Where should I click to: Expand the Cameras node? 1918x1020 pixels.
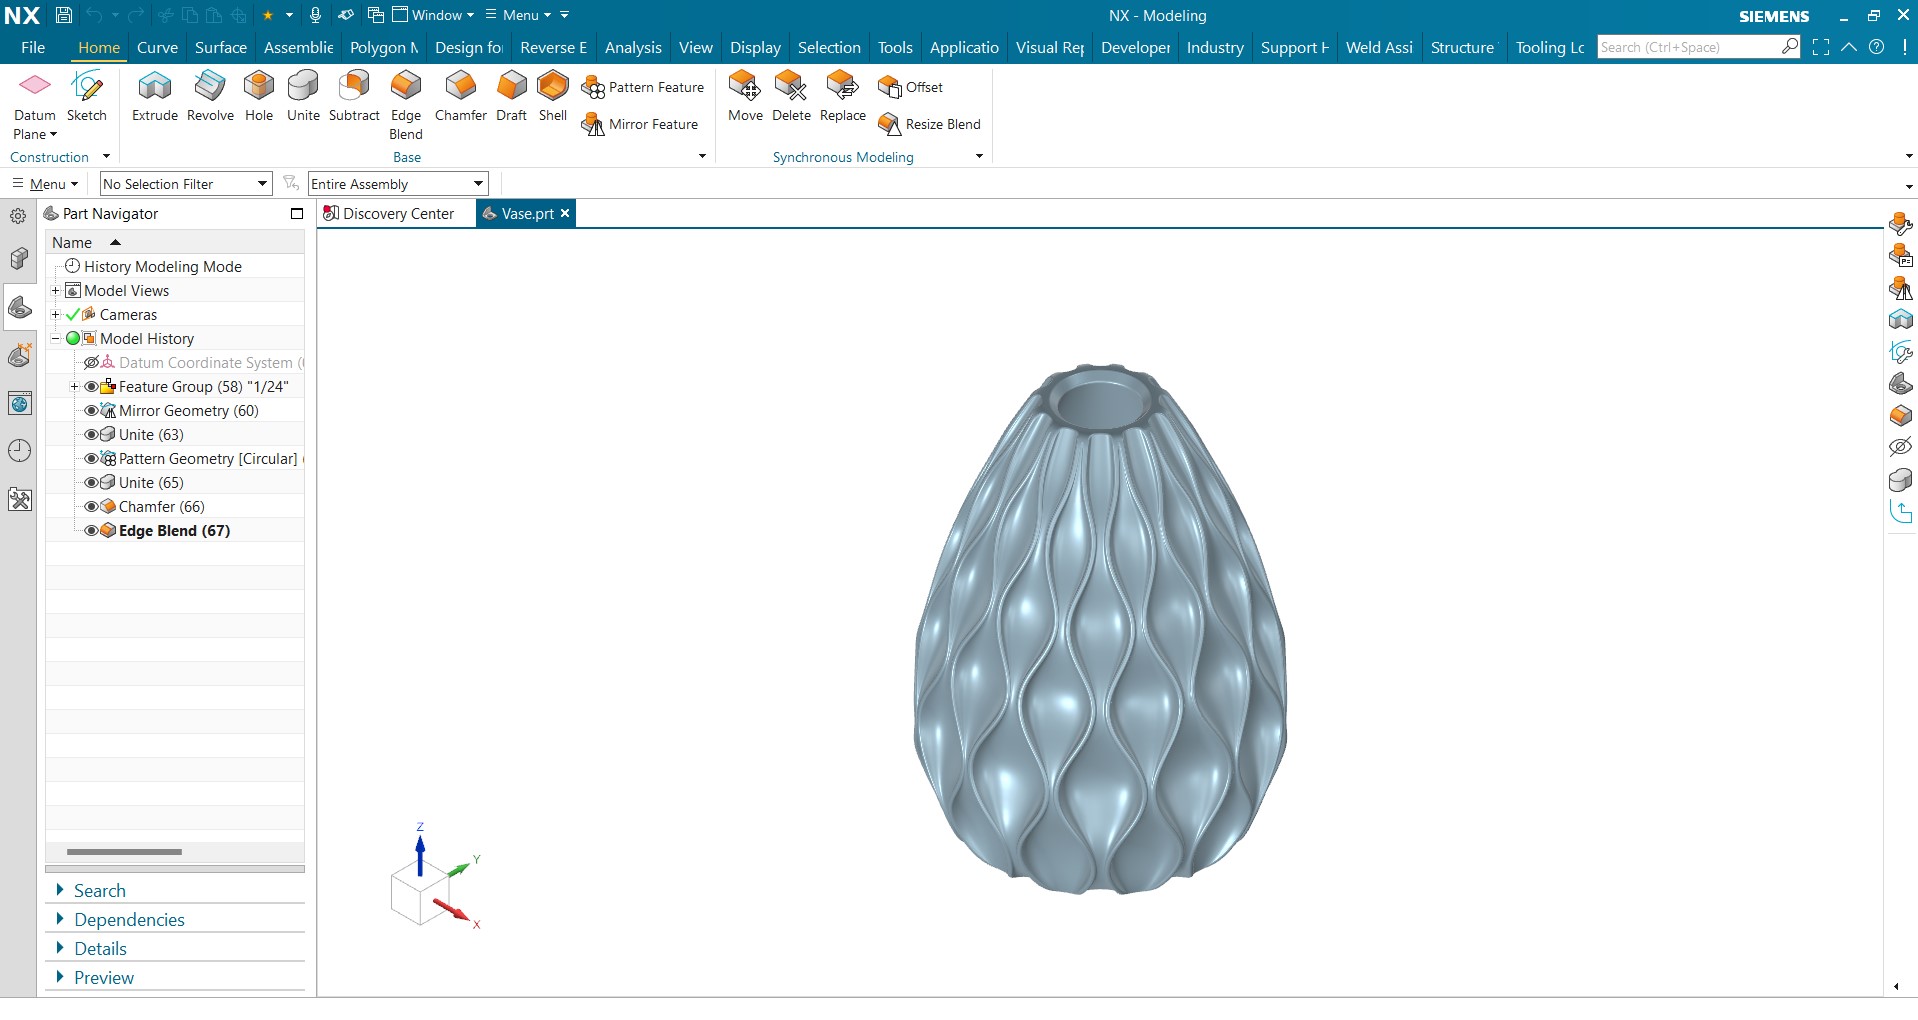(x=56, y=315)
